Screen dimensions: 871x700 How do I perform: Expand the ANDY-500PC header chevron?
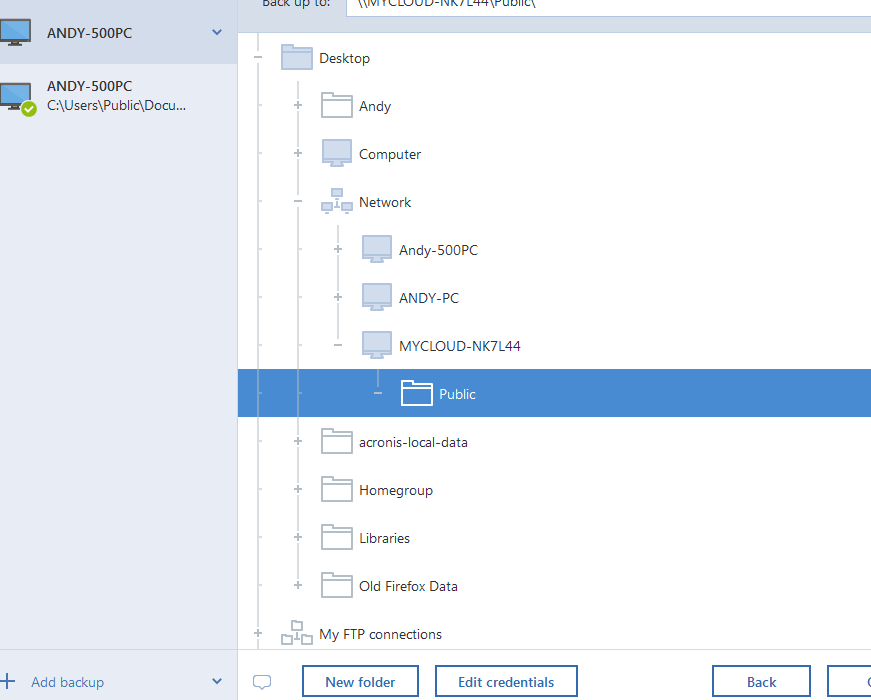point(217,33)
